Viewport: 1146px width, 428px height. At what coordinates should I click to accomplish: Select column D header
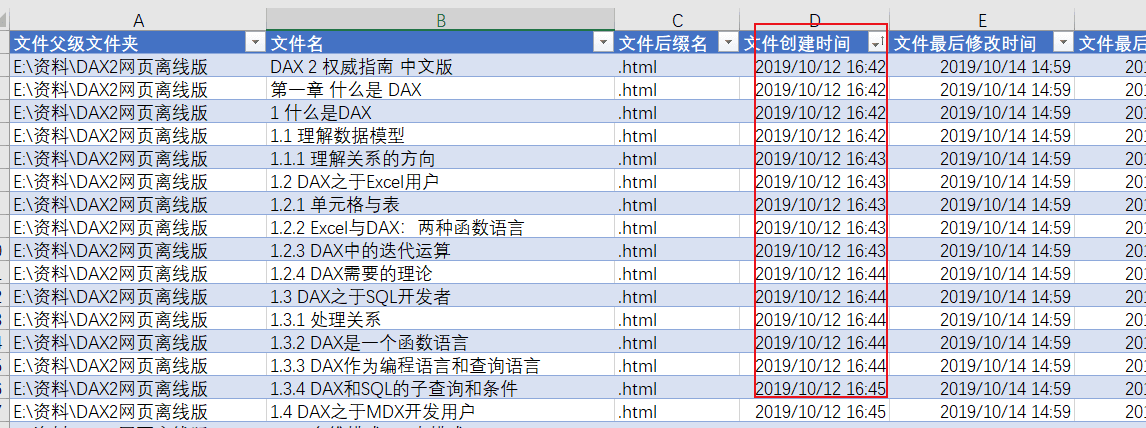815,20
